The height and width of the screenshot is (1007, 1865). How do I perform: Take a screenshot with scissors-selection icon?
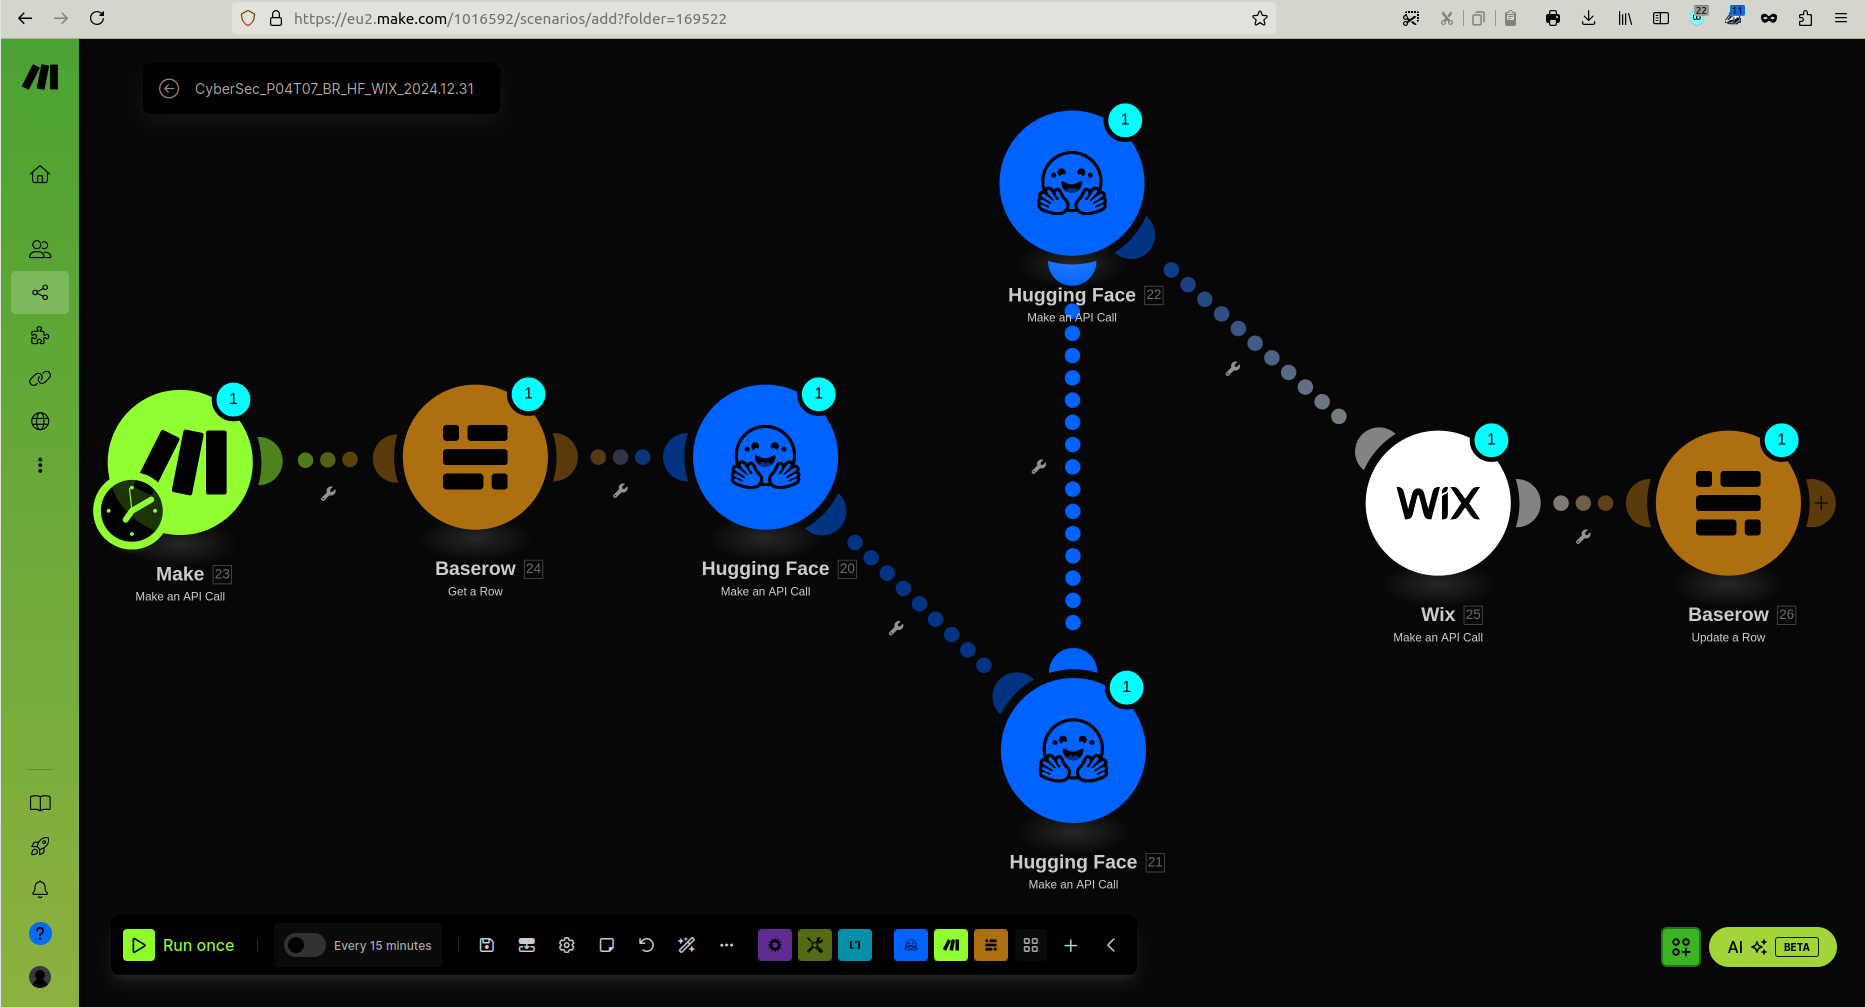pyautogui.click(x=1411, y=18)
